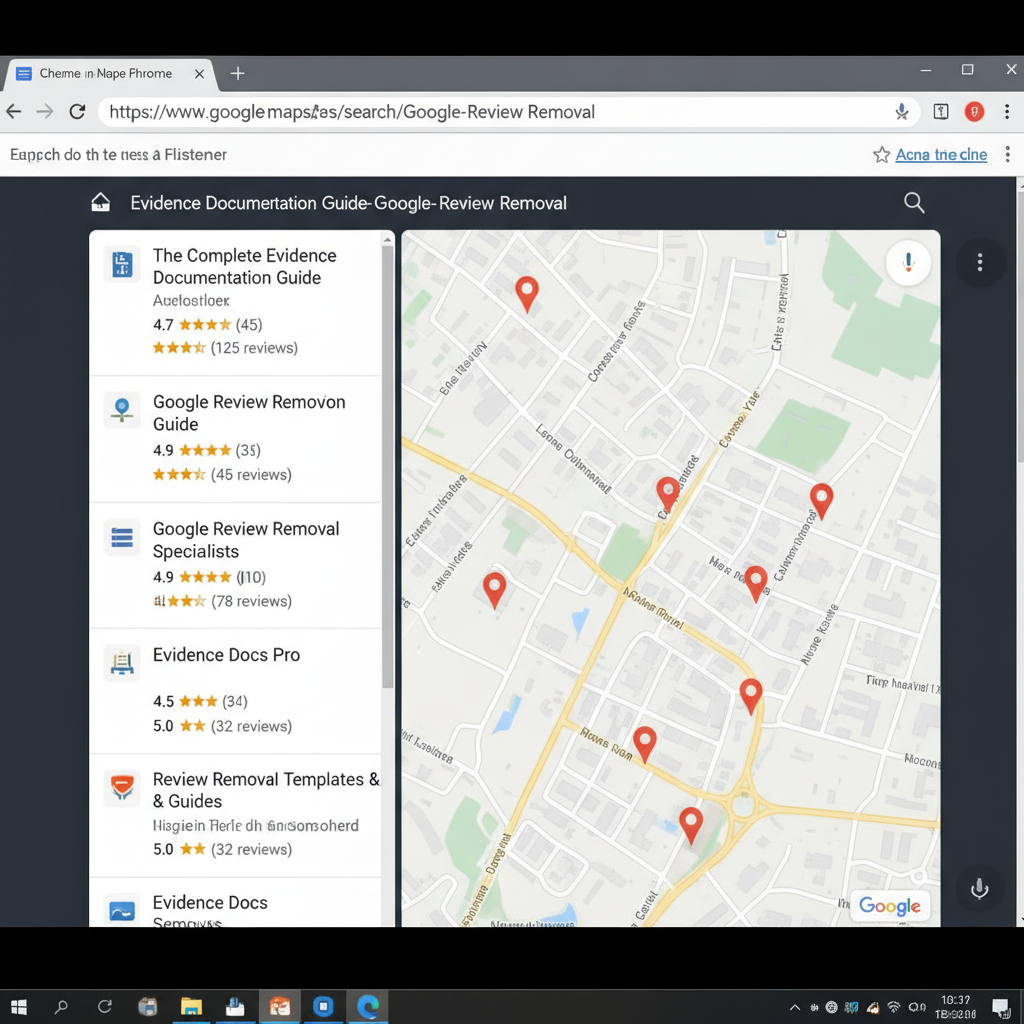Screen dimensions: 1024x1024
Task: Click the browser back arrow
Action: tap(14, 112)
